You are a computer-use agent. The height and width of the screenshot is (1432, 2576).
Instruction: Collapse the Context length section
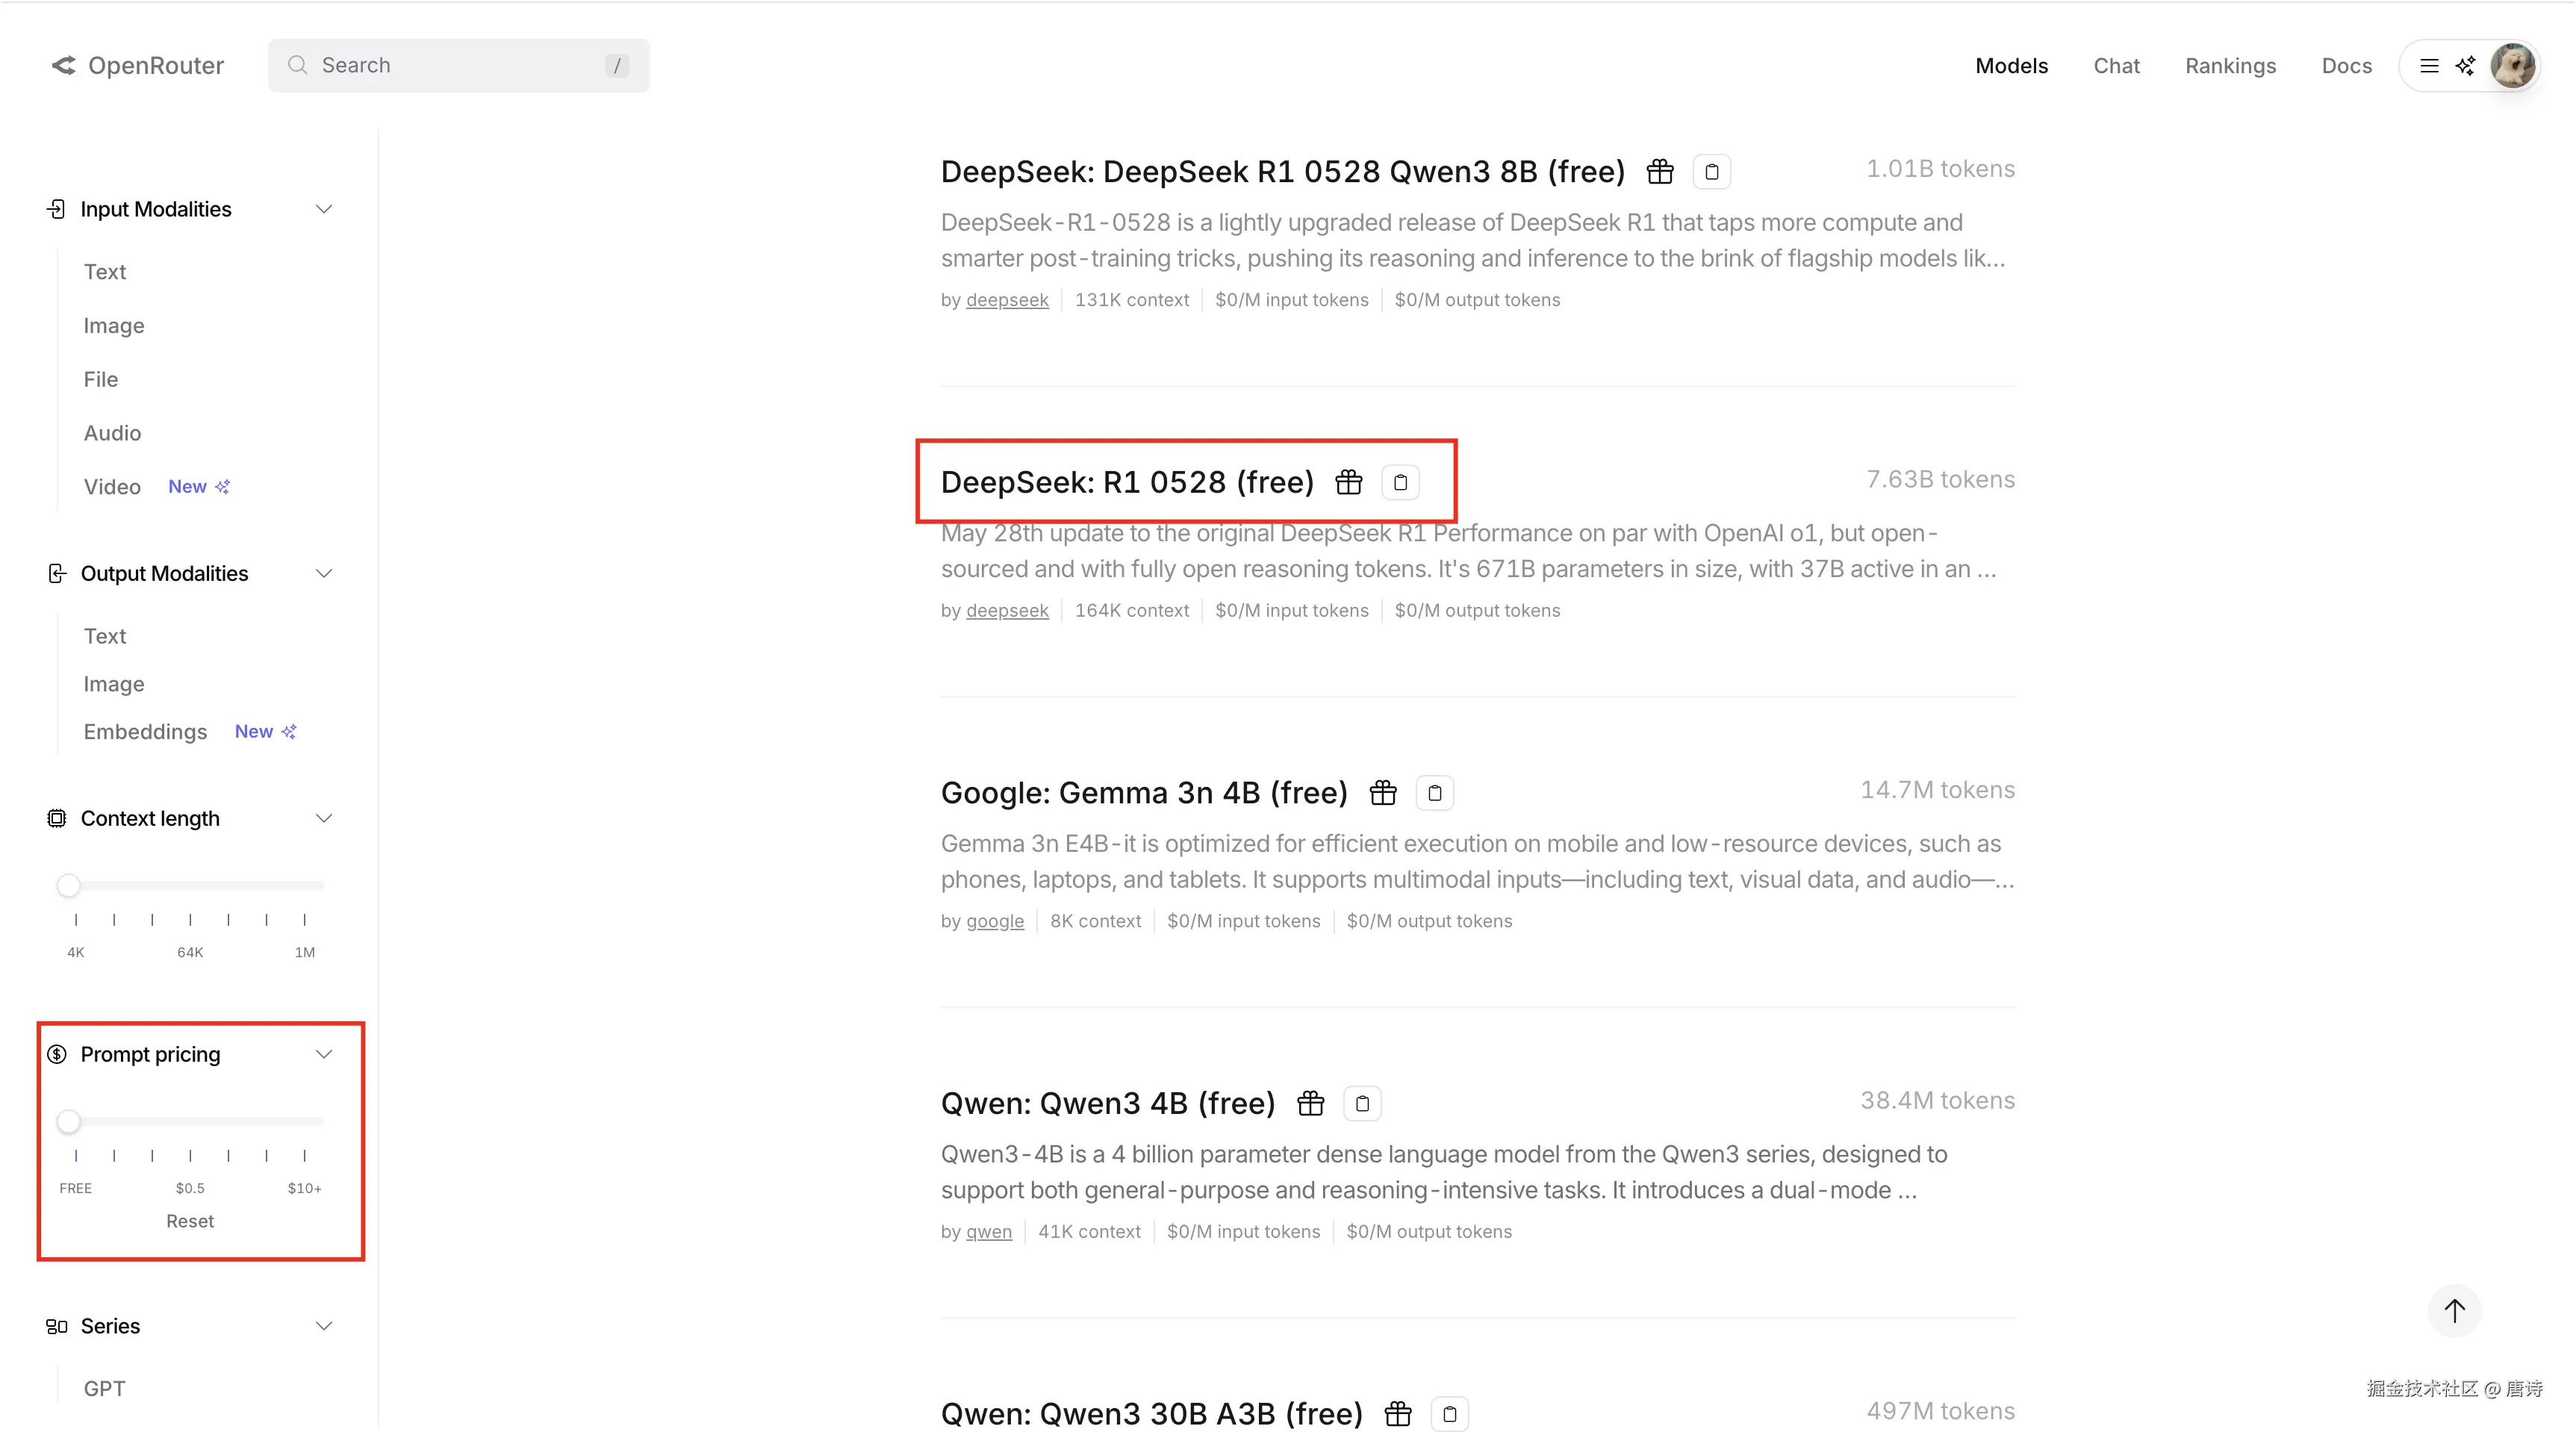323,818
